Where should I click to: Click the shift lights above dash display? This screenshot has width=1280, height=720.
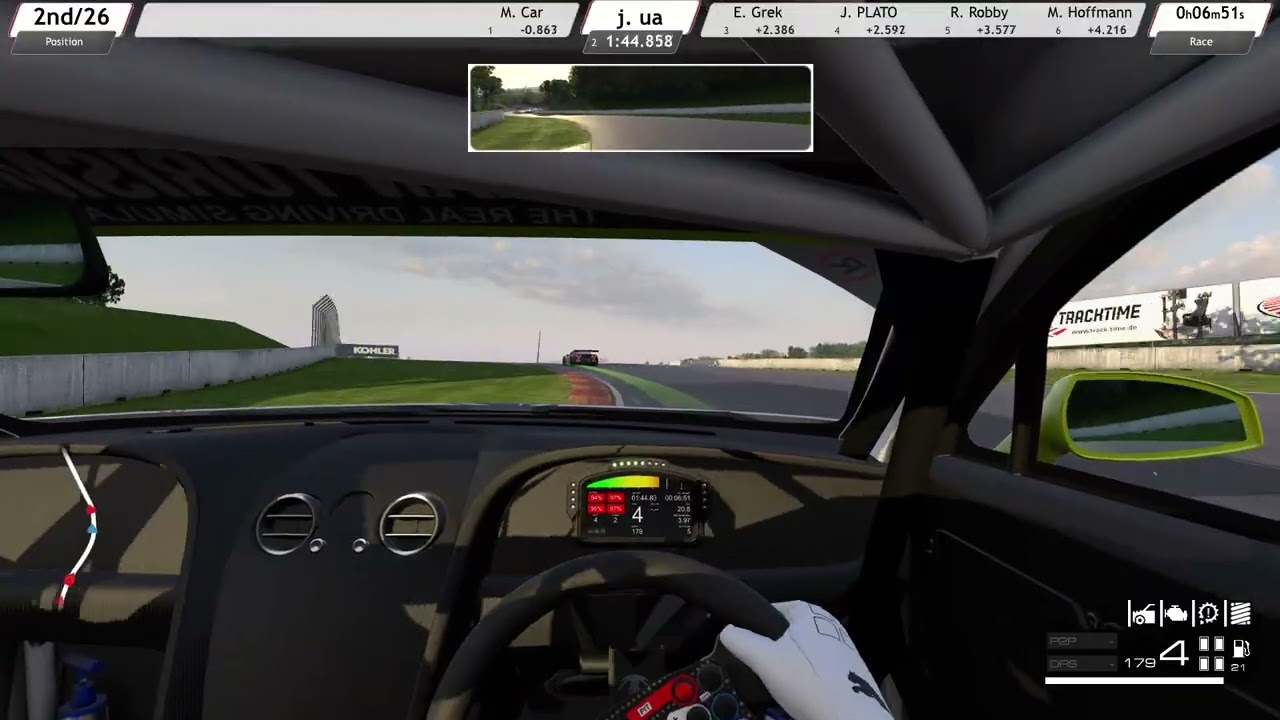(638, 464)
